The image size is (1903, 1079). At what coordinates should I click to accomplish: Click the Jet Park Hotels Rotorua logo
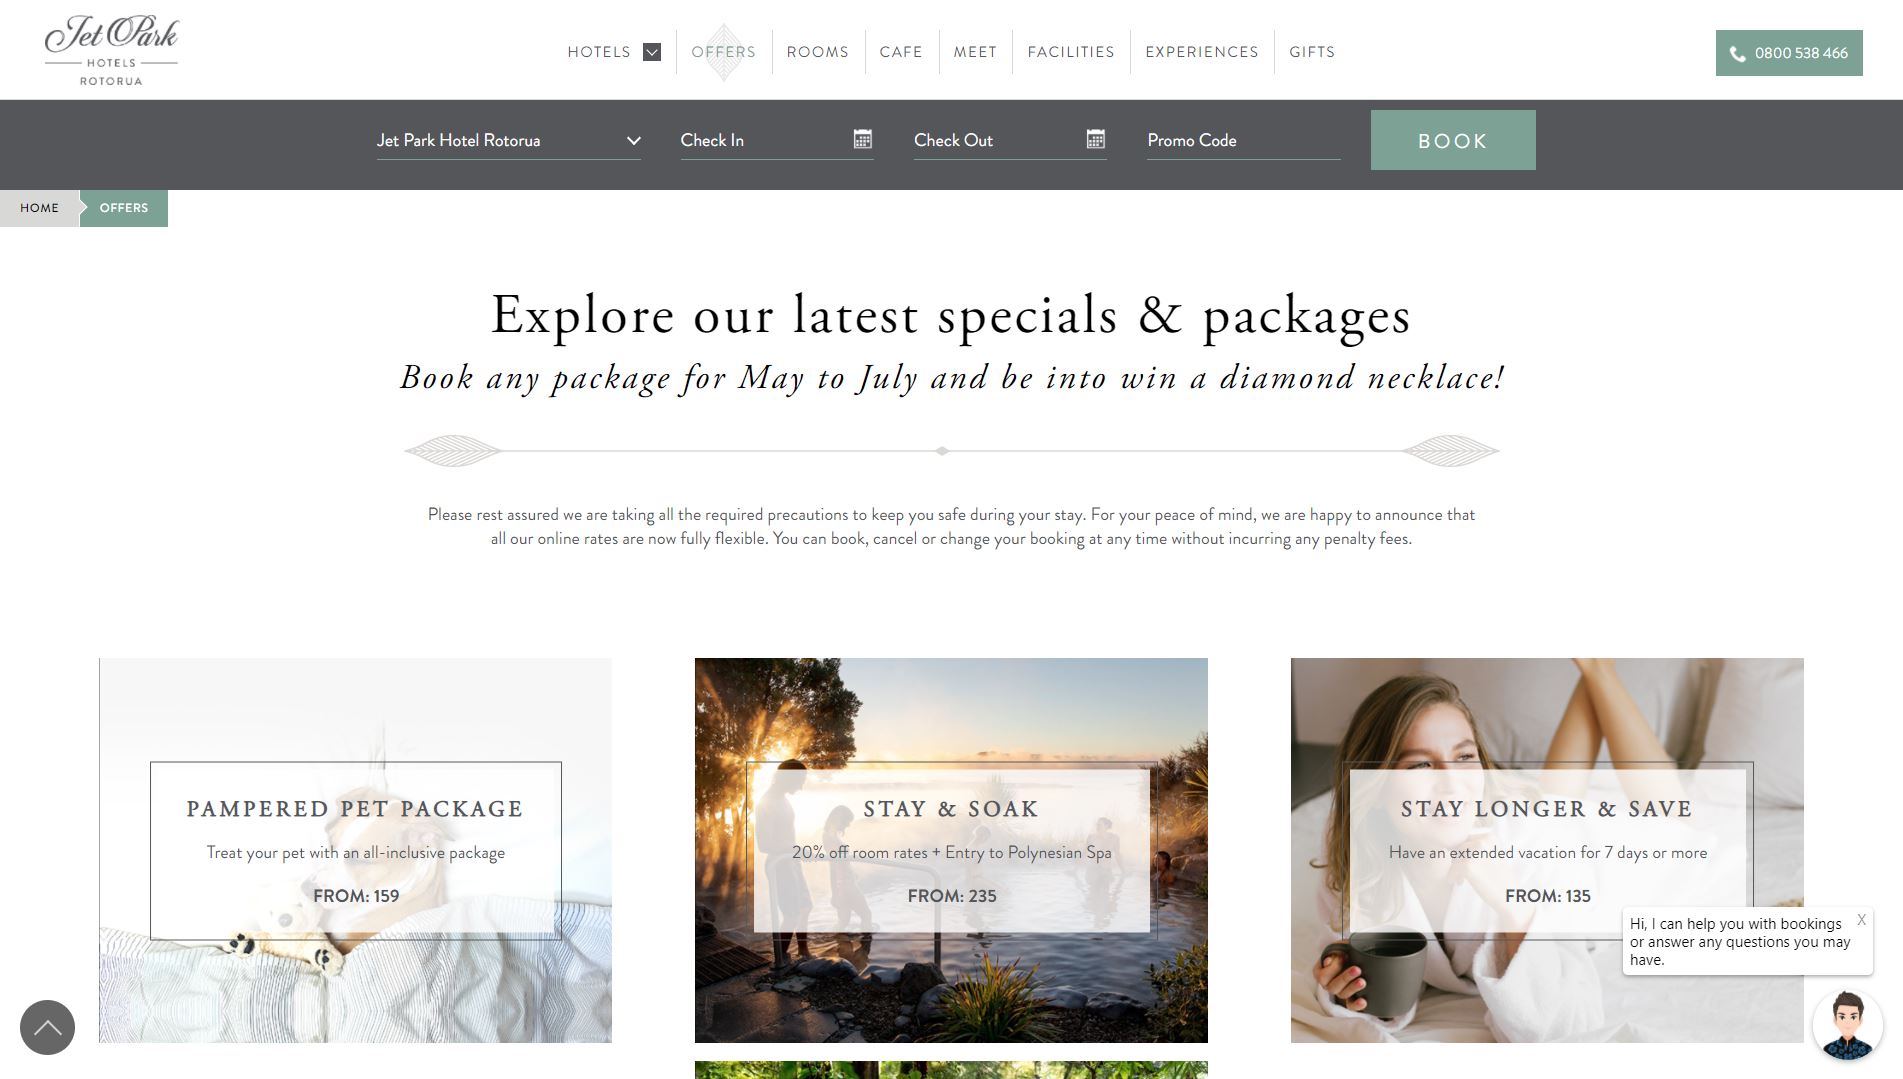coord(111,50)
